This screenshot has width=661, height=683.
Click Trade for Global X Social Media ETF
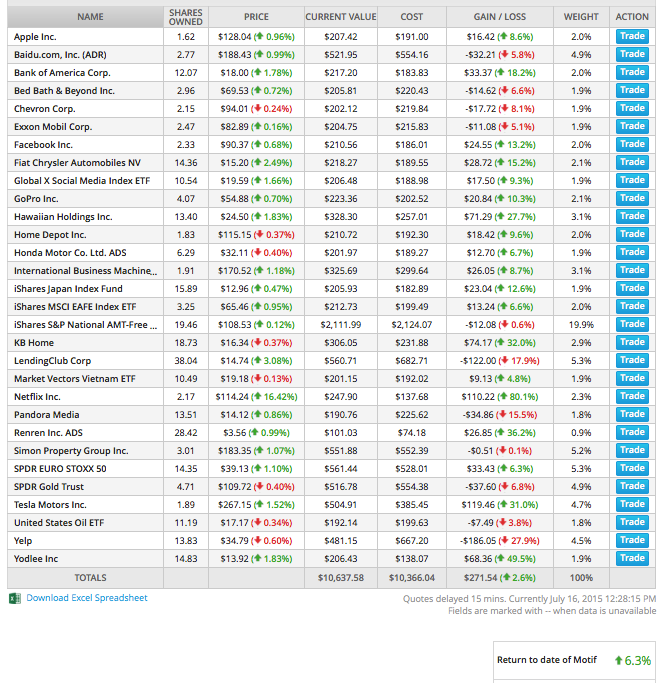pyautogui.click(x=632, y=180)
